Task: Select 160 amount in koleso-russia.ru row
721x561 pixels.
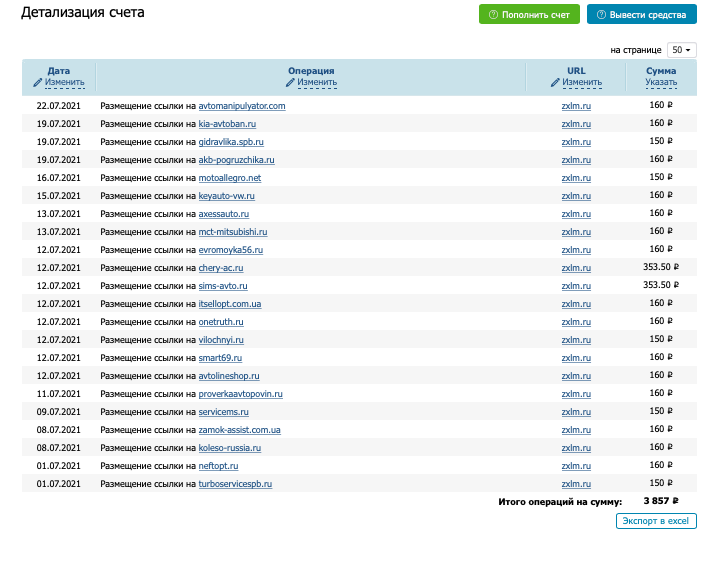Action: pos(661,447)
